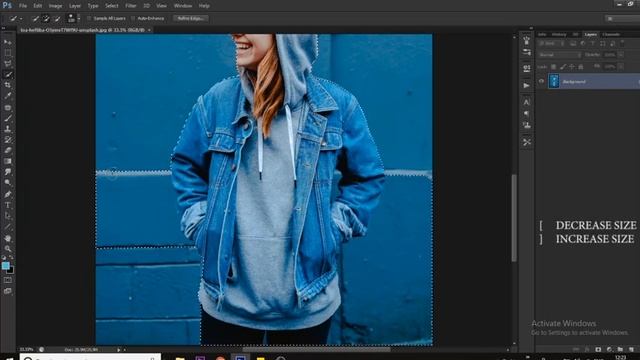Select the Clone Stamp tool

[x=8, y=129]
